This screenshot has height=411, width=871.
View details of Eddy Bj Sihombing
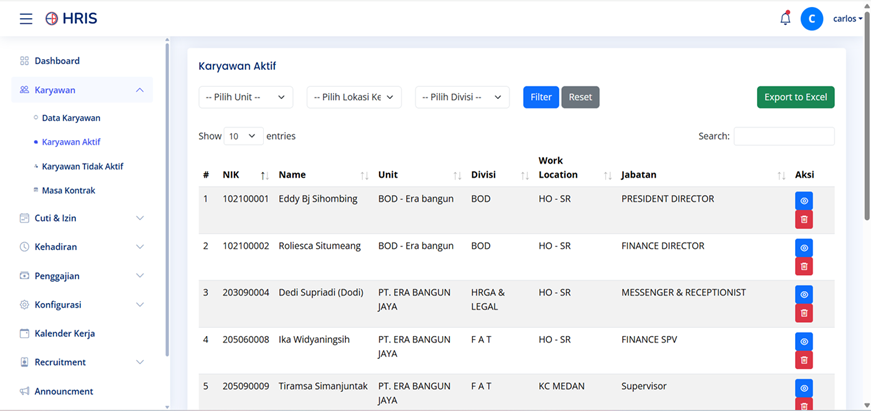pyautogui.click(x=804, y=201)
